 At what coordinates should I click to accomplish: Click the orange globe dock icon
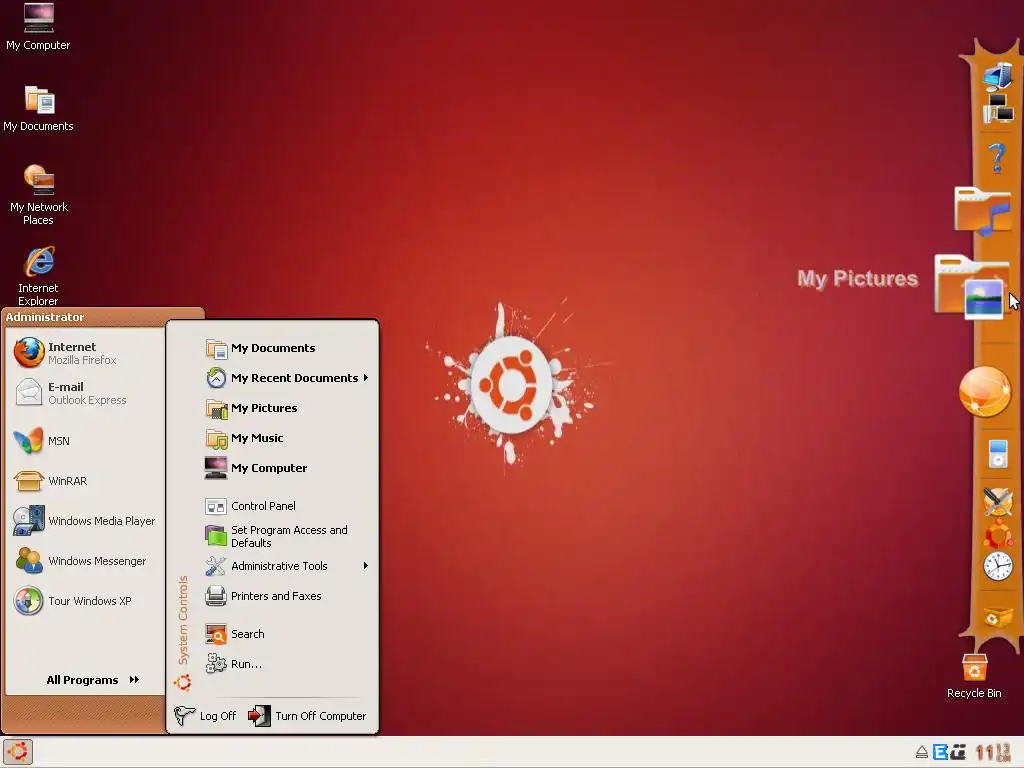(x=984, y=392)
